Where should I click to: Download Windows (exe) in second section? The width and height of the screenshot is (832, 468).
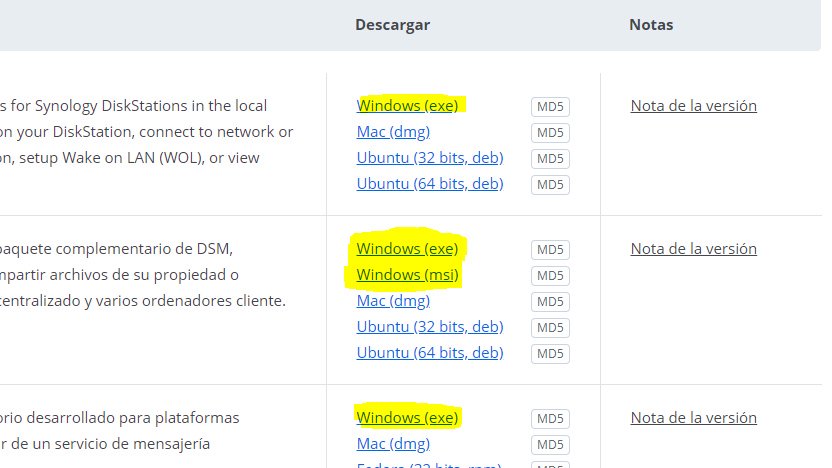407,248
